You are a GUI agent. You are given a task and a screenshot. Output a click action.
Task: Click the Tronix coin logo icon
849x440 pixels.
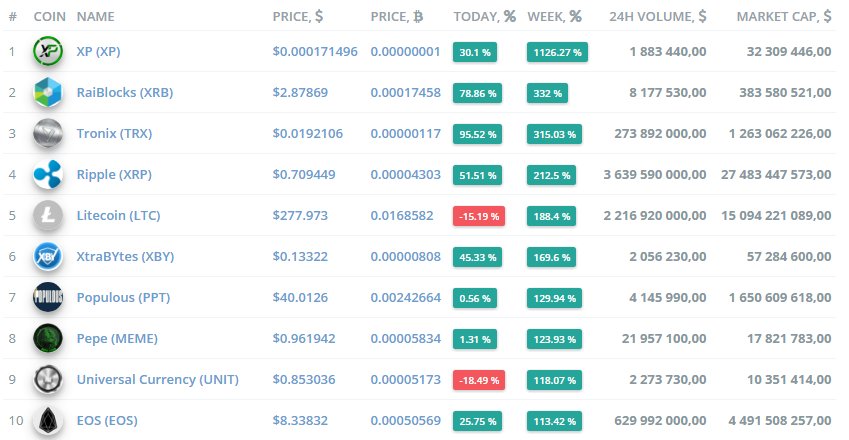pyautogui.click(x=48, y=134)
